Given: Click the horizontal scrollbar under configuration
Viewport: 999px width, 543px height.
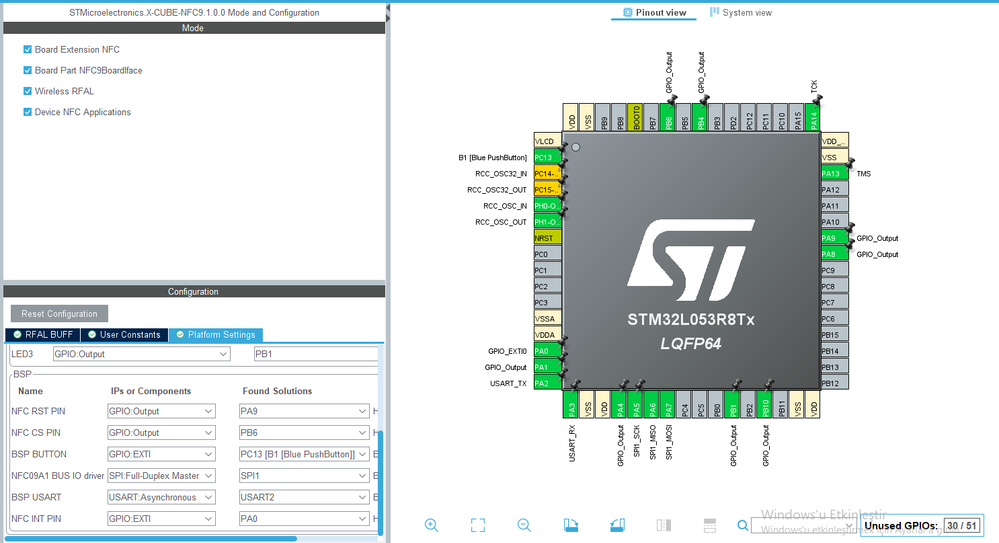Looking at the screenshot, I should pyautogui.click(x=152, y=539).
